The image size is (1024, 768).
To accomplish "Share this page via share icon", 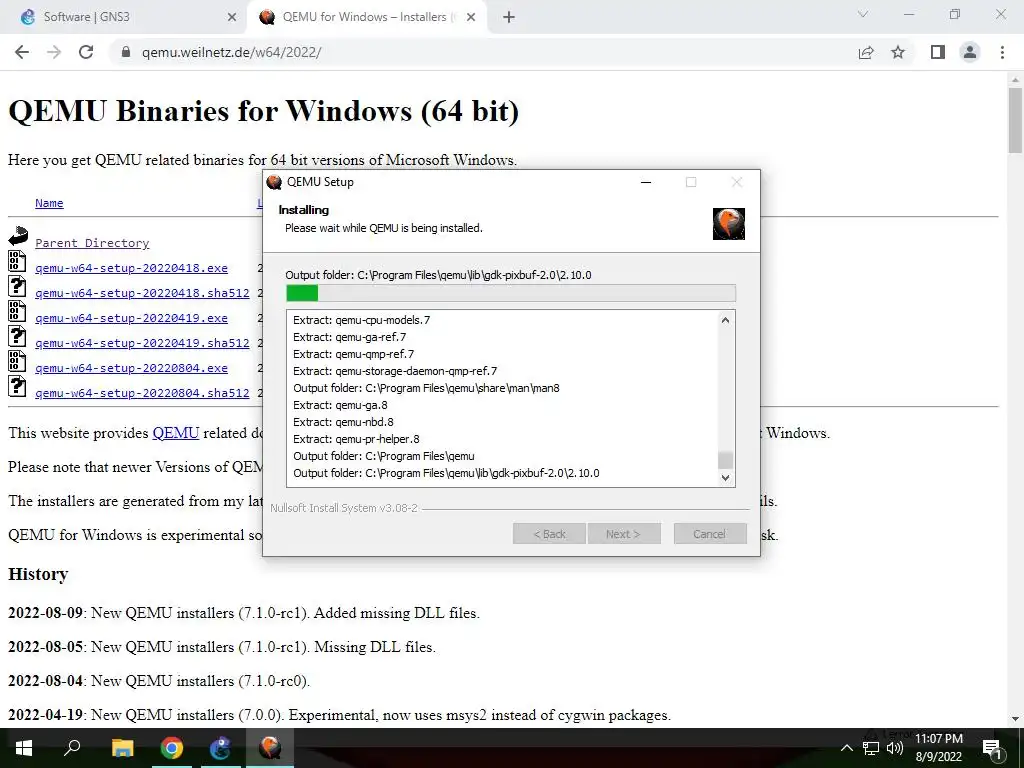I will 866,52.
